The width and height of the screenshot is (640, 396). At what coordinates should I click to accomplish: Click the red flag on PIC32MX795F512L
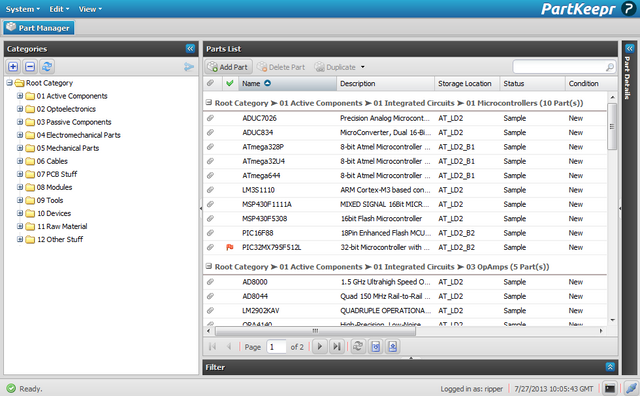(230, 247)
